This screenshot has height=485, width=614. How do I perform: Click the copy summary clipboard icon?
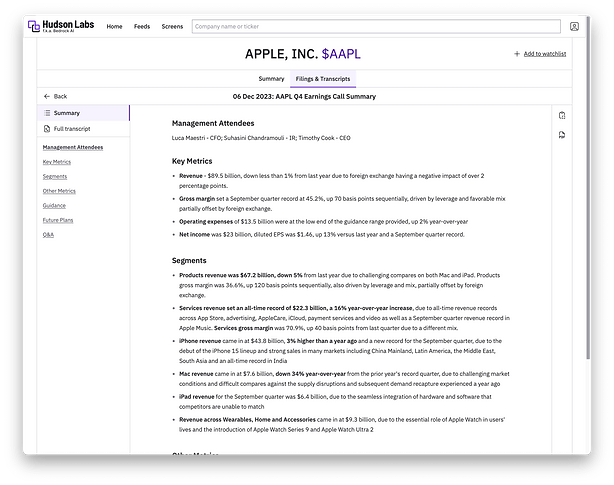coord(563,115)
